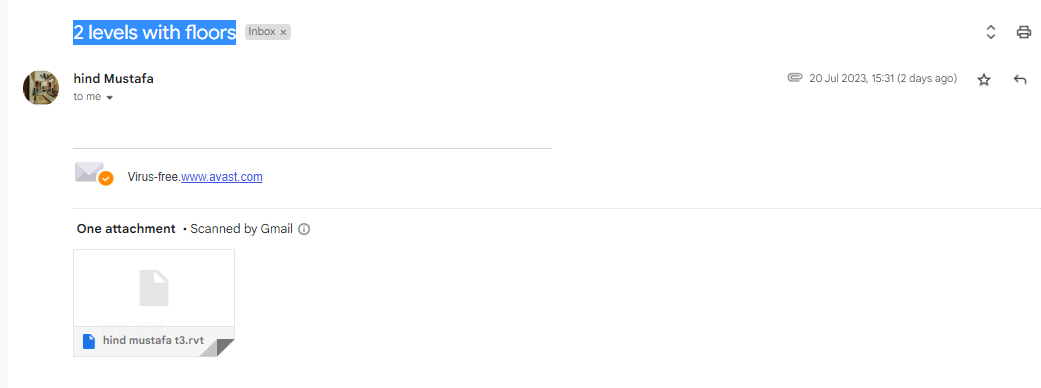Expand recipient details arrow next to 'to me'
The width and height of the screenshot is (1041, 388).
110,98
